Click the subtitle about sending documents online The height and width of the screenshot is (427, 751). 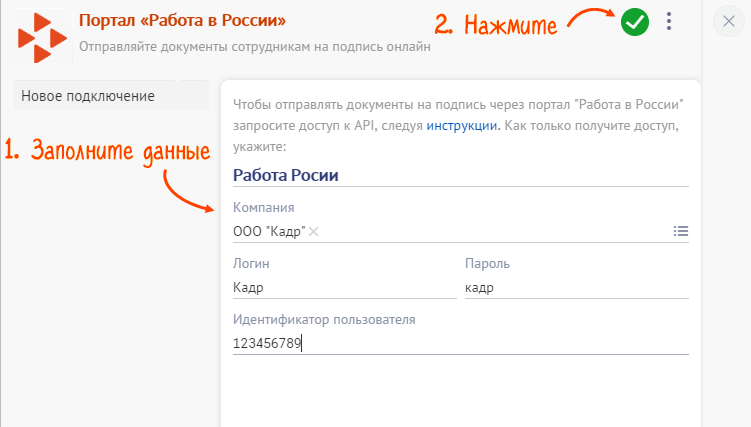[x=254, y=46]
